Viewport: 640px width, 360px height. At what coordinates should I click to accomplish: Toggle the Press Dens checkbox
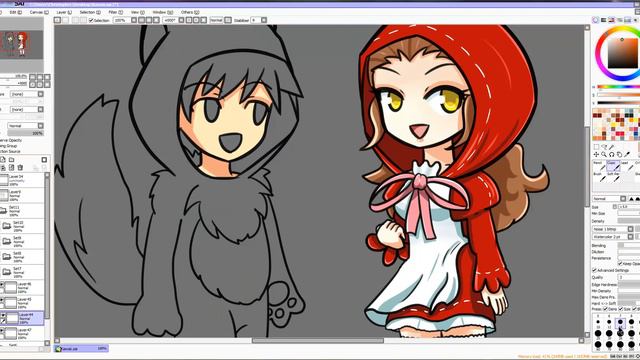pyautogui.click(x=606, y=309)
